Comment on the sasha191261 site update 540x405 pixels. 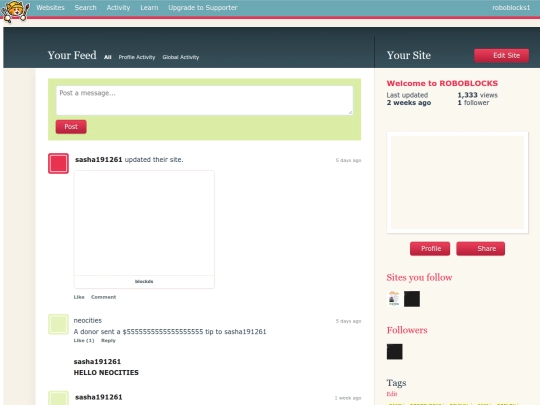[103, 297]
